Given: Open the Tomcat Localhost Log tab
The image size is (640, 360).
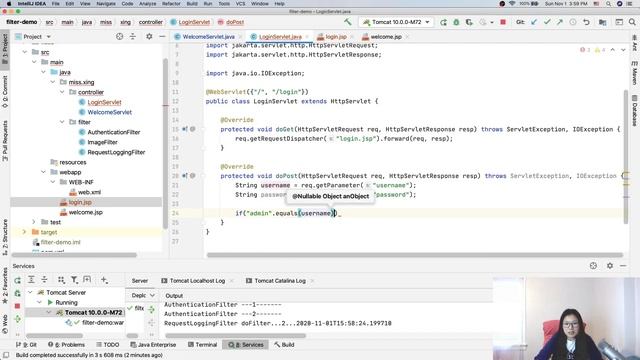Looking at the screenshot, I should 197,281.
